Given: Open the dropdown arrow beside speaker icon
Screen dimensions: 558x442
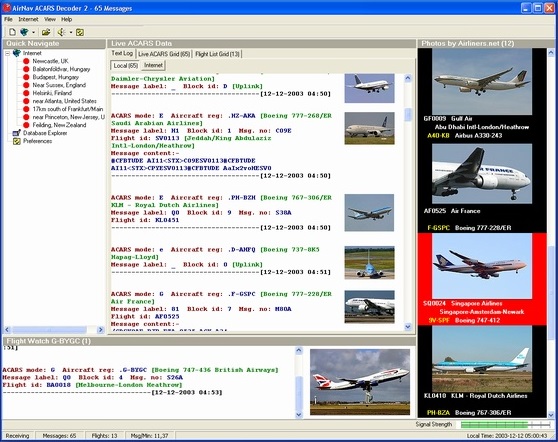Looking at the screenshot, I should coord(71,32).
